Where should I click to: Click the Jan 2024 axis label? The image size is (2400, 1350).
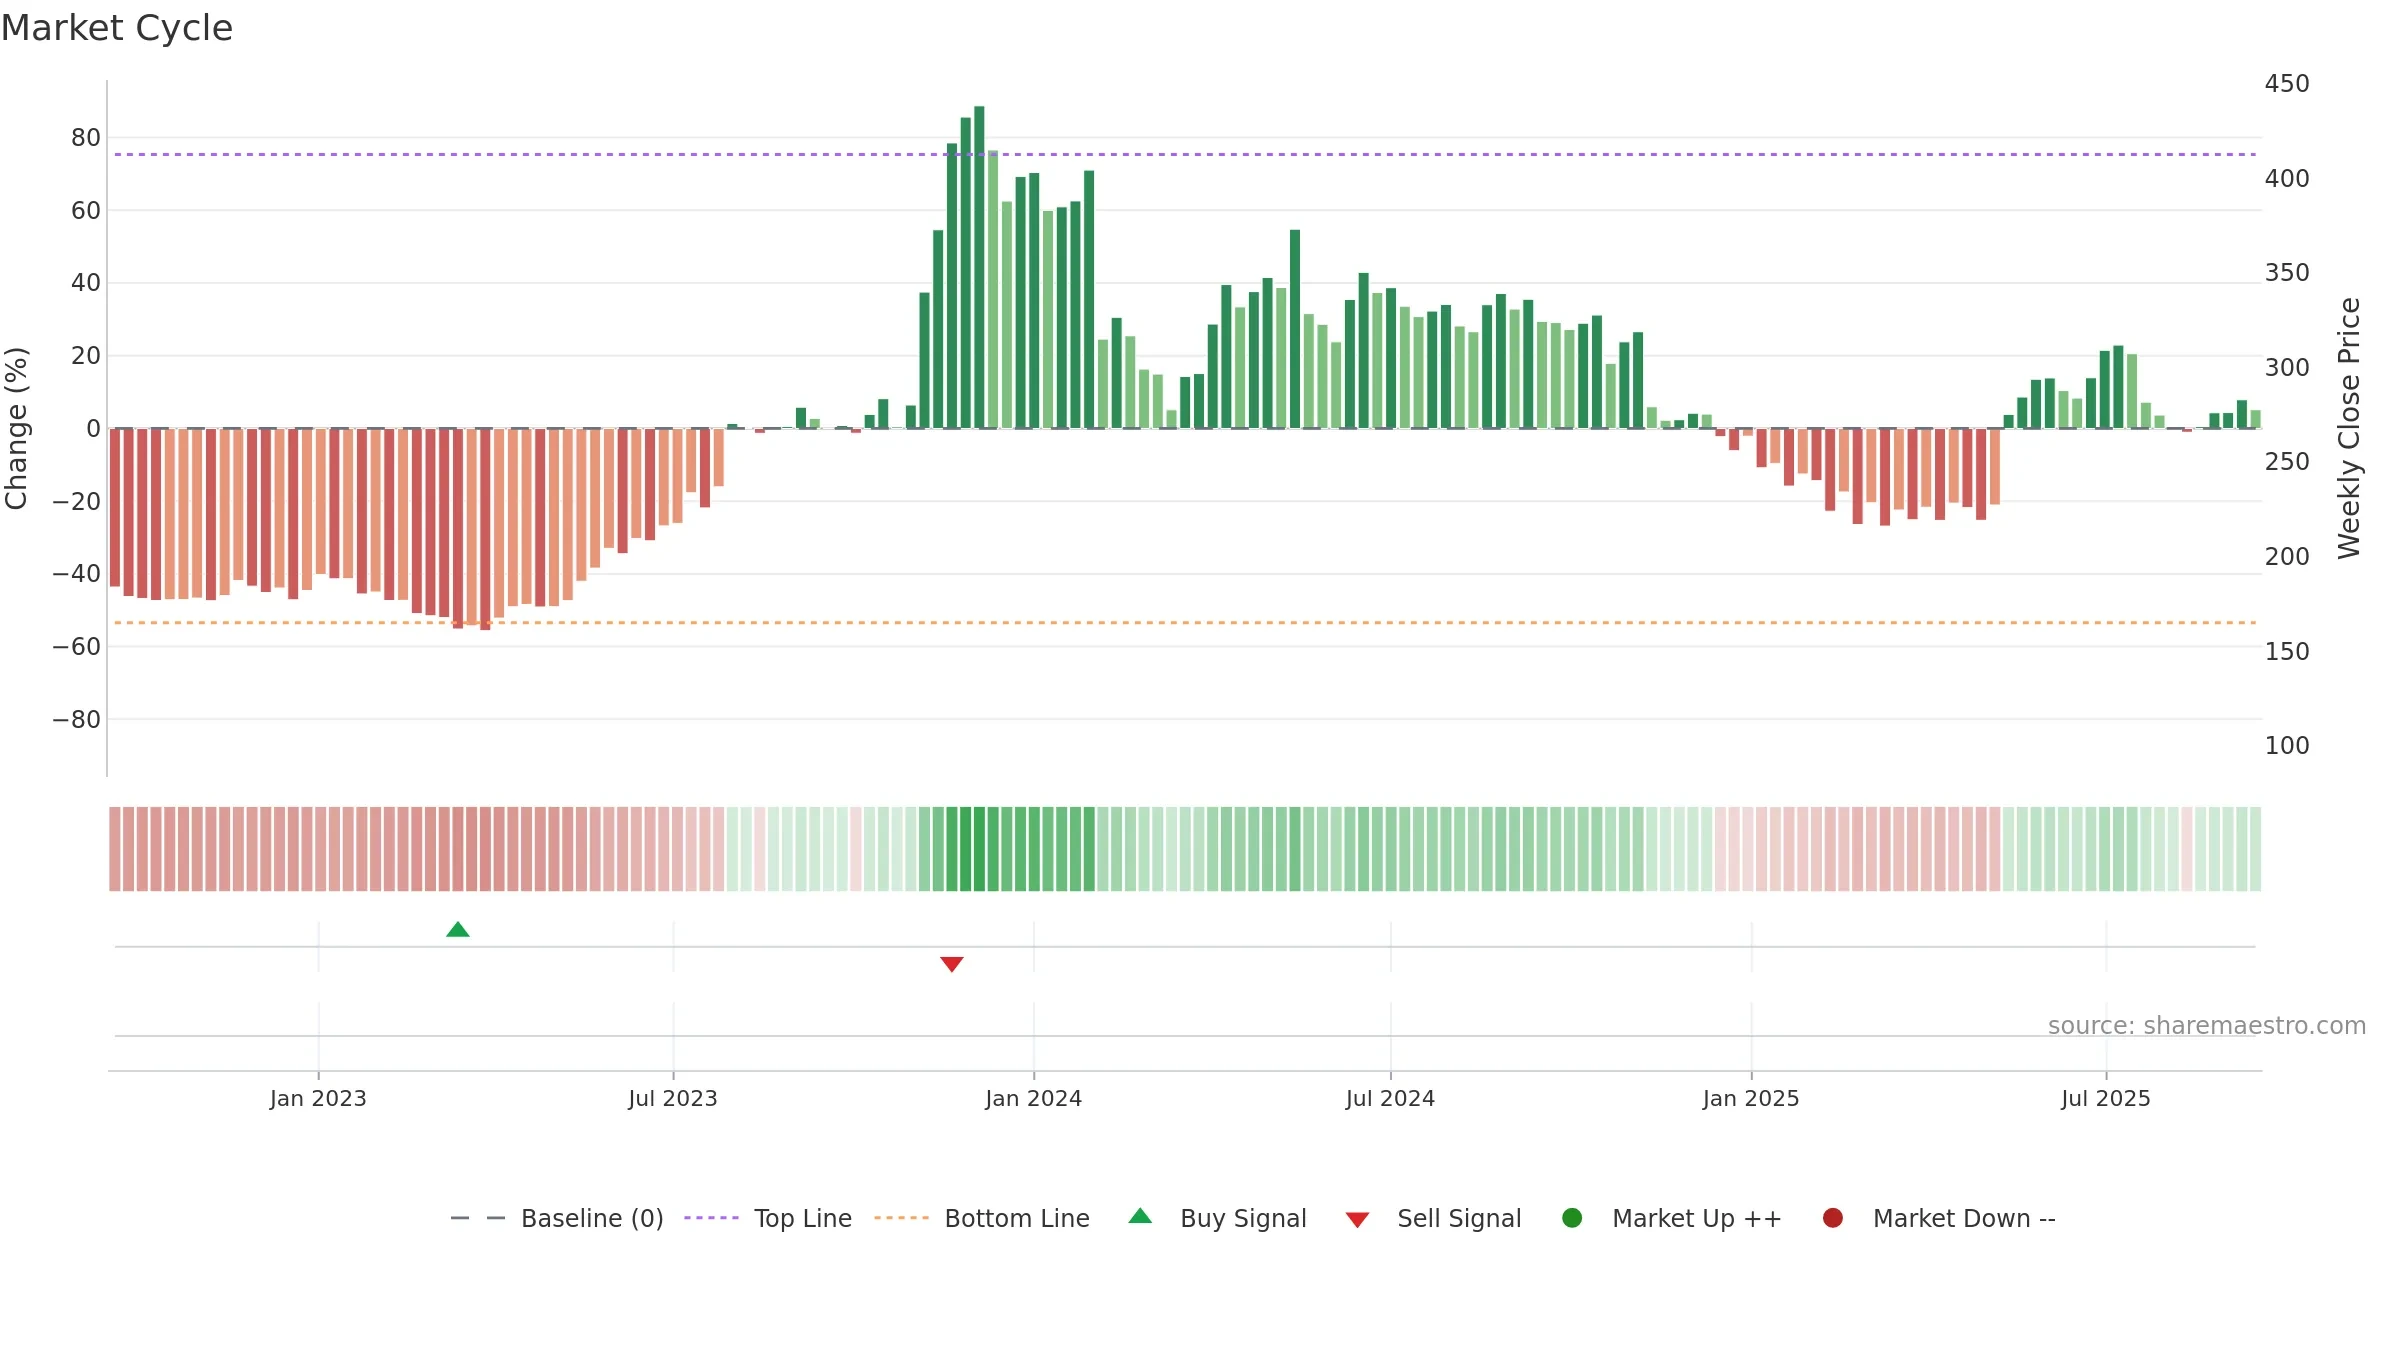(x=1034, y=1099)
